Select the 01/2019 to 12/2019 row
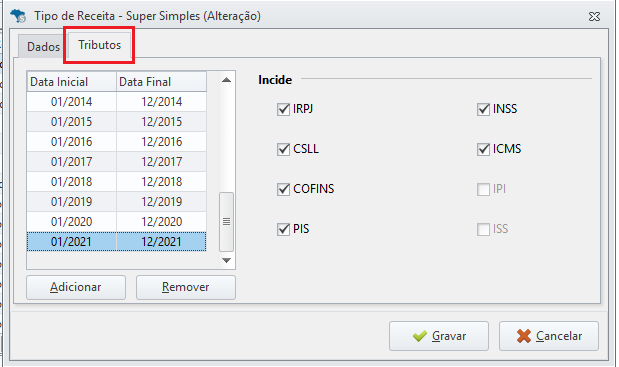The width and height of the screenshot is (619, 367). tap(116, 202)
